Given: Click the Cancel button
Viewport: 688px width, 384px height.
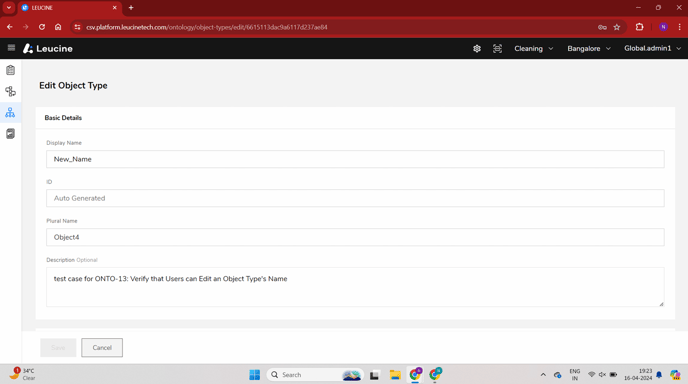Looking at the screenshot, I should point(102,348).
